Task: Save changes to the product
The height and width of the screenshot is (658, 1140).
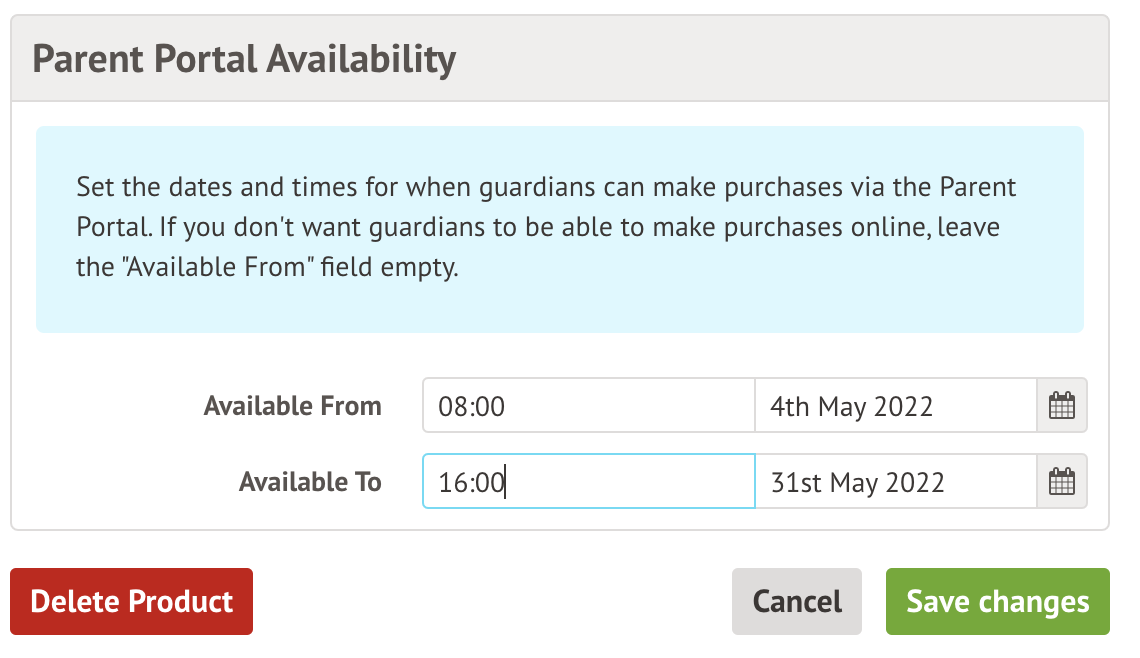Action: [x=997, y=602]
